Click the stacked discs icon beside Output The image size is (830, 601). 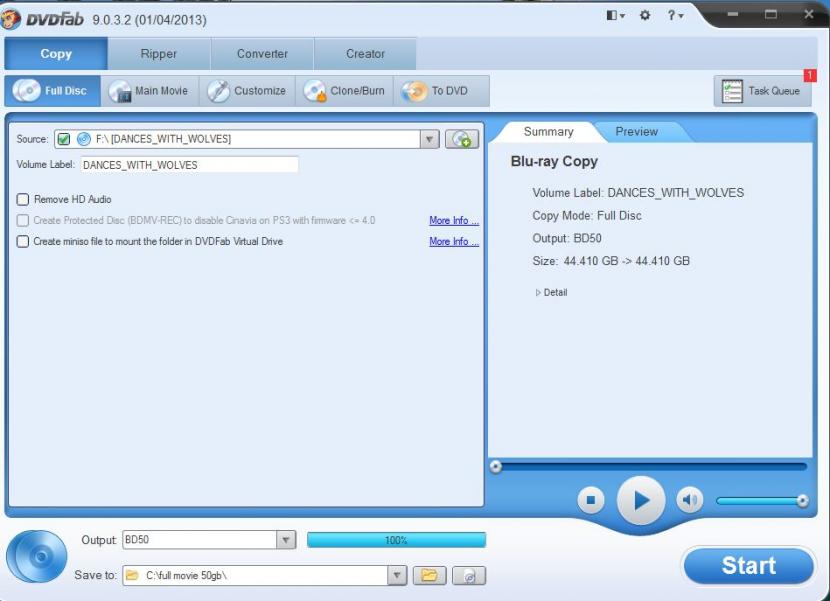37,556
